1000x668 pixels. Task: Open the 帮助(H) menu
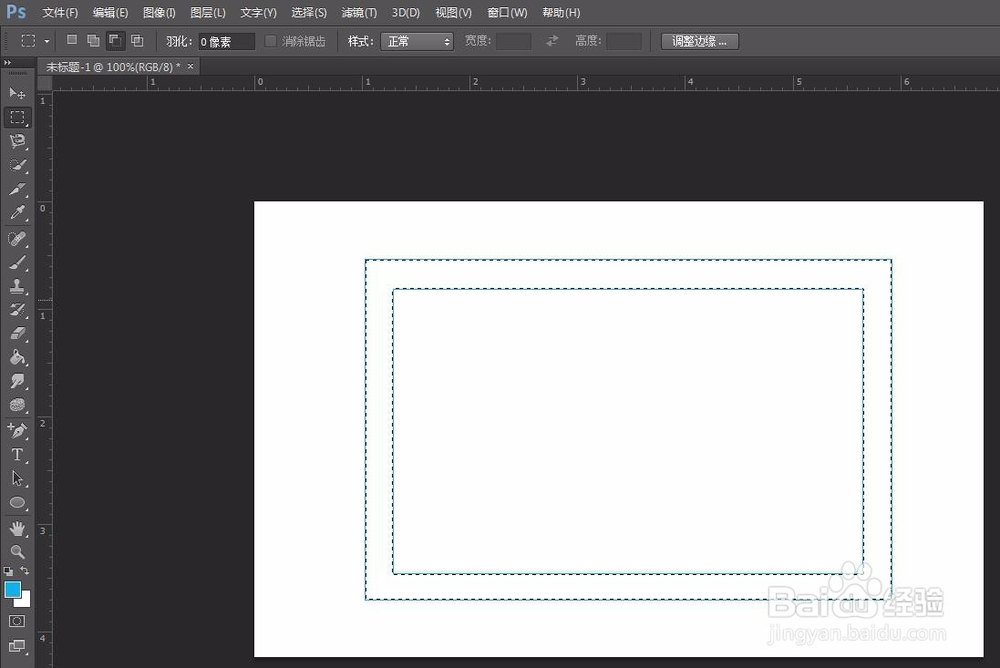[x=561, y=13]
